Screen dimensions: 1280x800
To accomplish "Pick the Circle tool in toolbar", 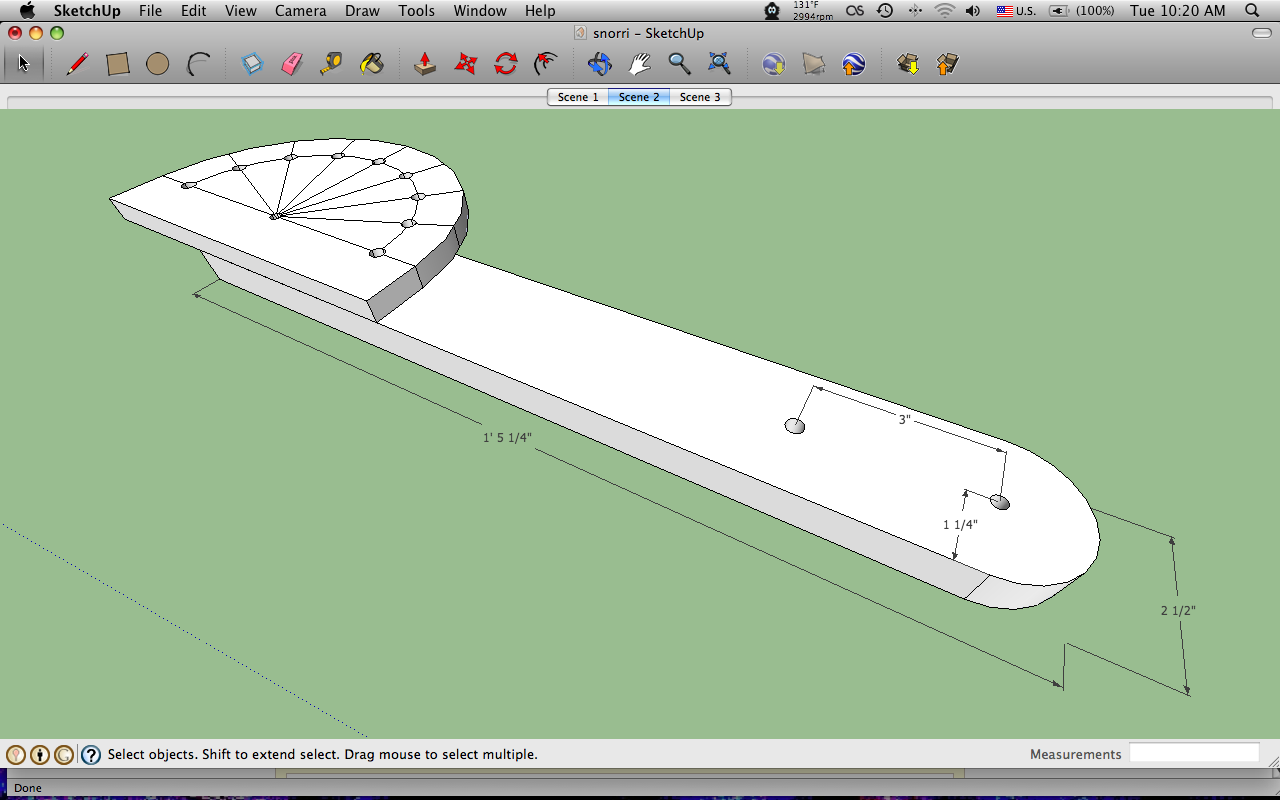I will [x=157, y=64].
